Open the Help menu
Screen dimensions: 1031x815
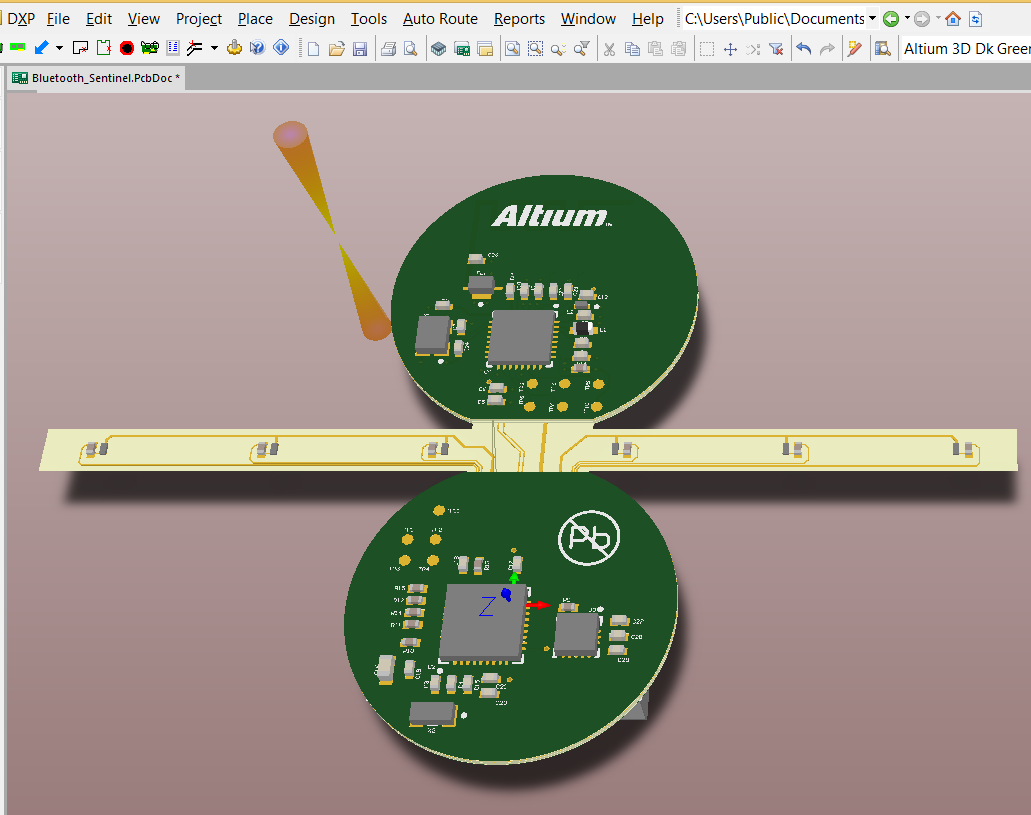pos(647,19)
